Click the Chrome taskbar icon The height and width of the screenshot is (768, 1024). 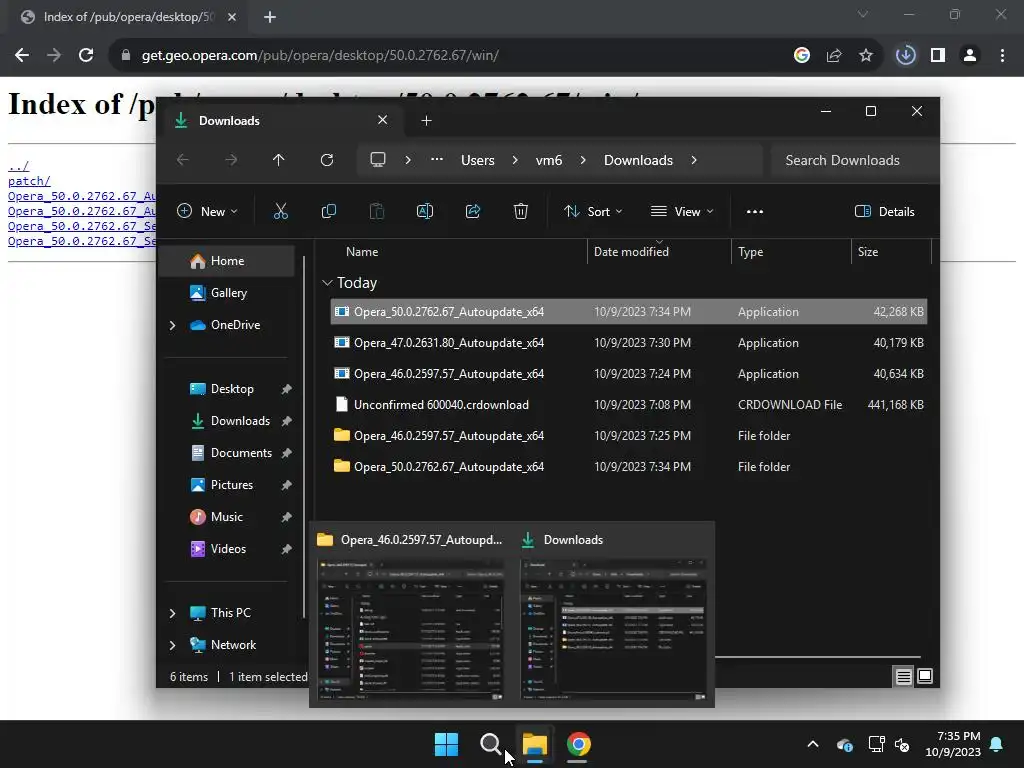(579, 744)
